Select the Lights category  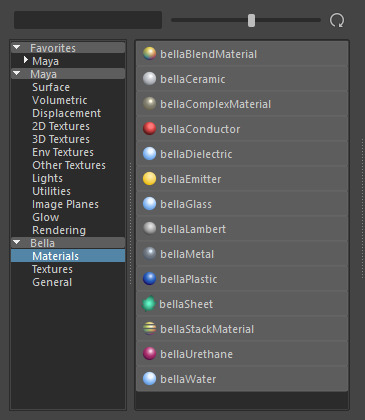tap(47, 178)
